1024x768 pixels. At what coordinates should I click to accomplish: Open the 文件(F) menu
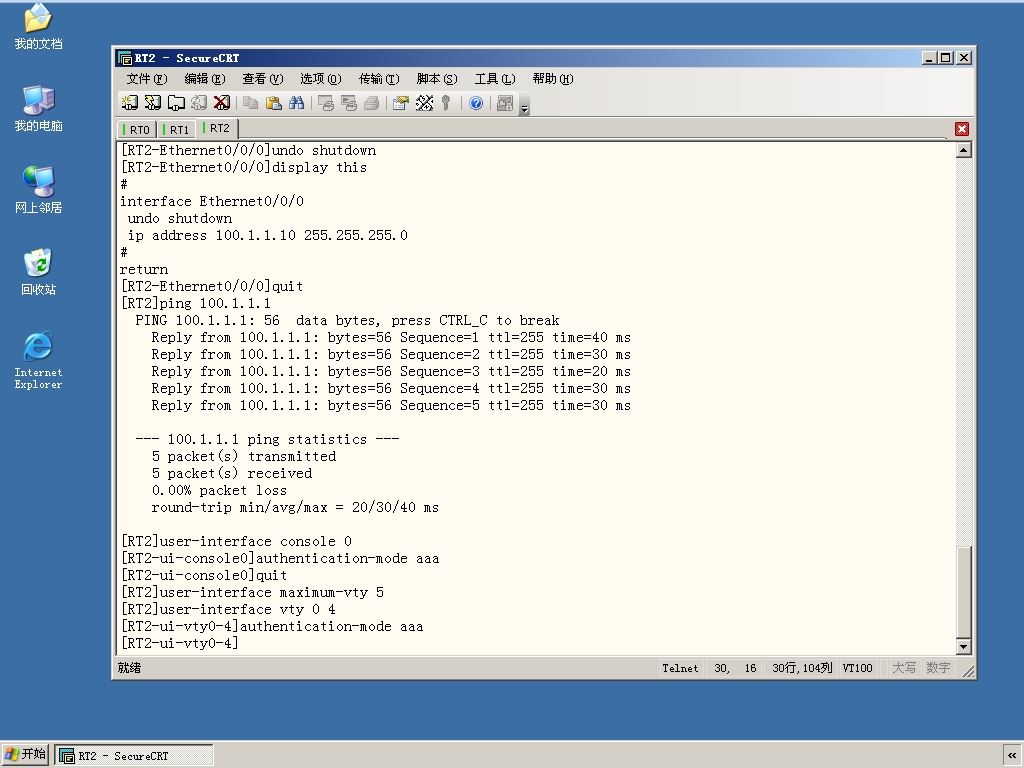tap(147, 79)
